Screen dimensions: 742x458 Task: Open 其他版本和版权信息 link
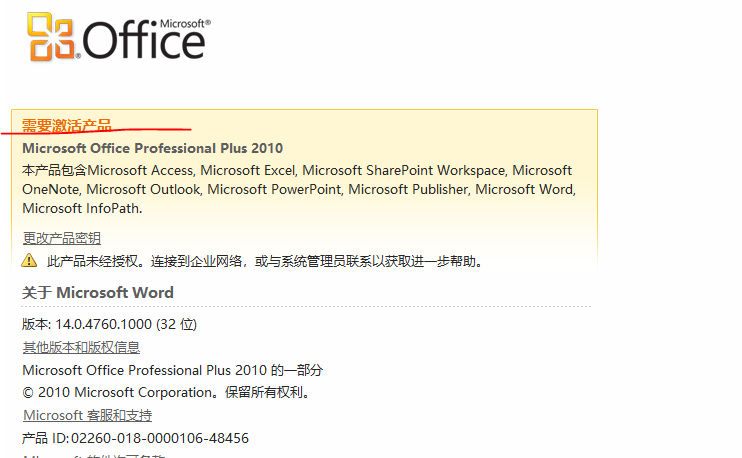pyautogui.click(x=81, y=347)
